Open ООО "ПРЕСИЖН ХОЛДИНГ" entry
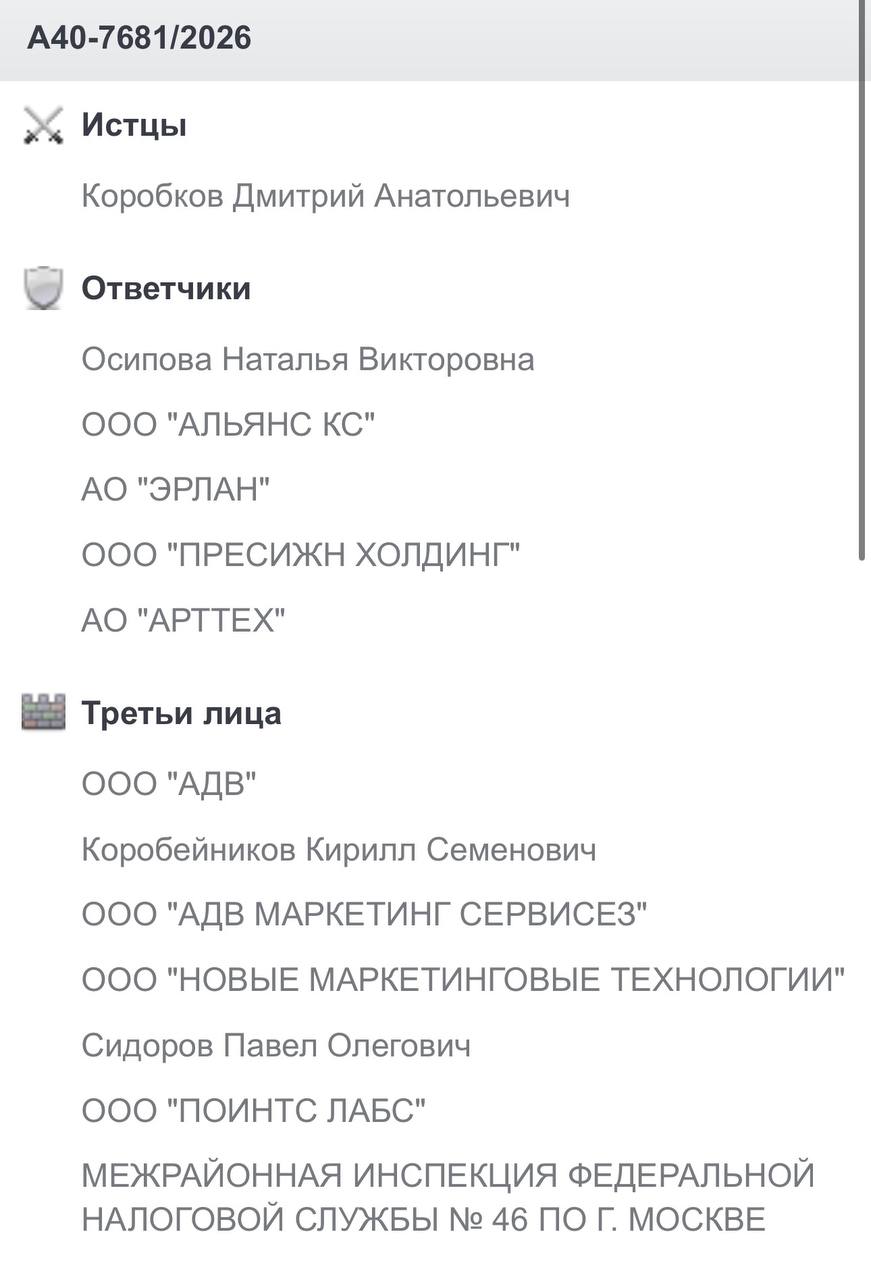Viewport: 871px width, 1280px height. 301,555
